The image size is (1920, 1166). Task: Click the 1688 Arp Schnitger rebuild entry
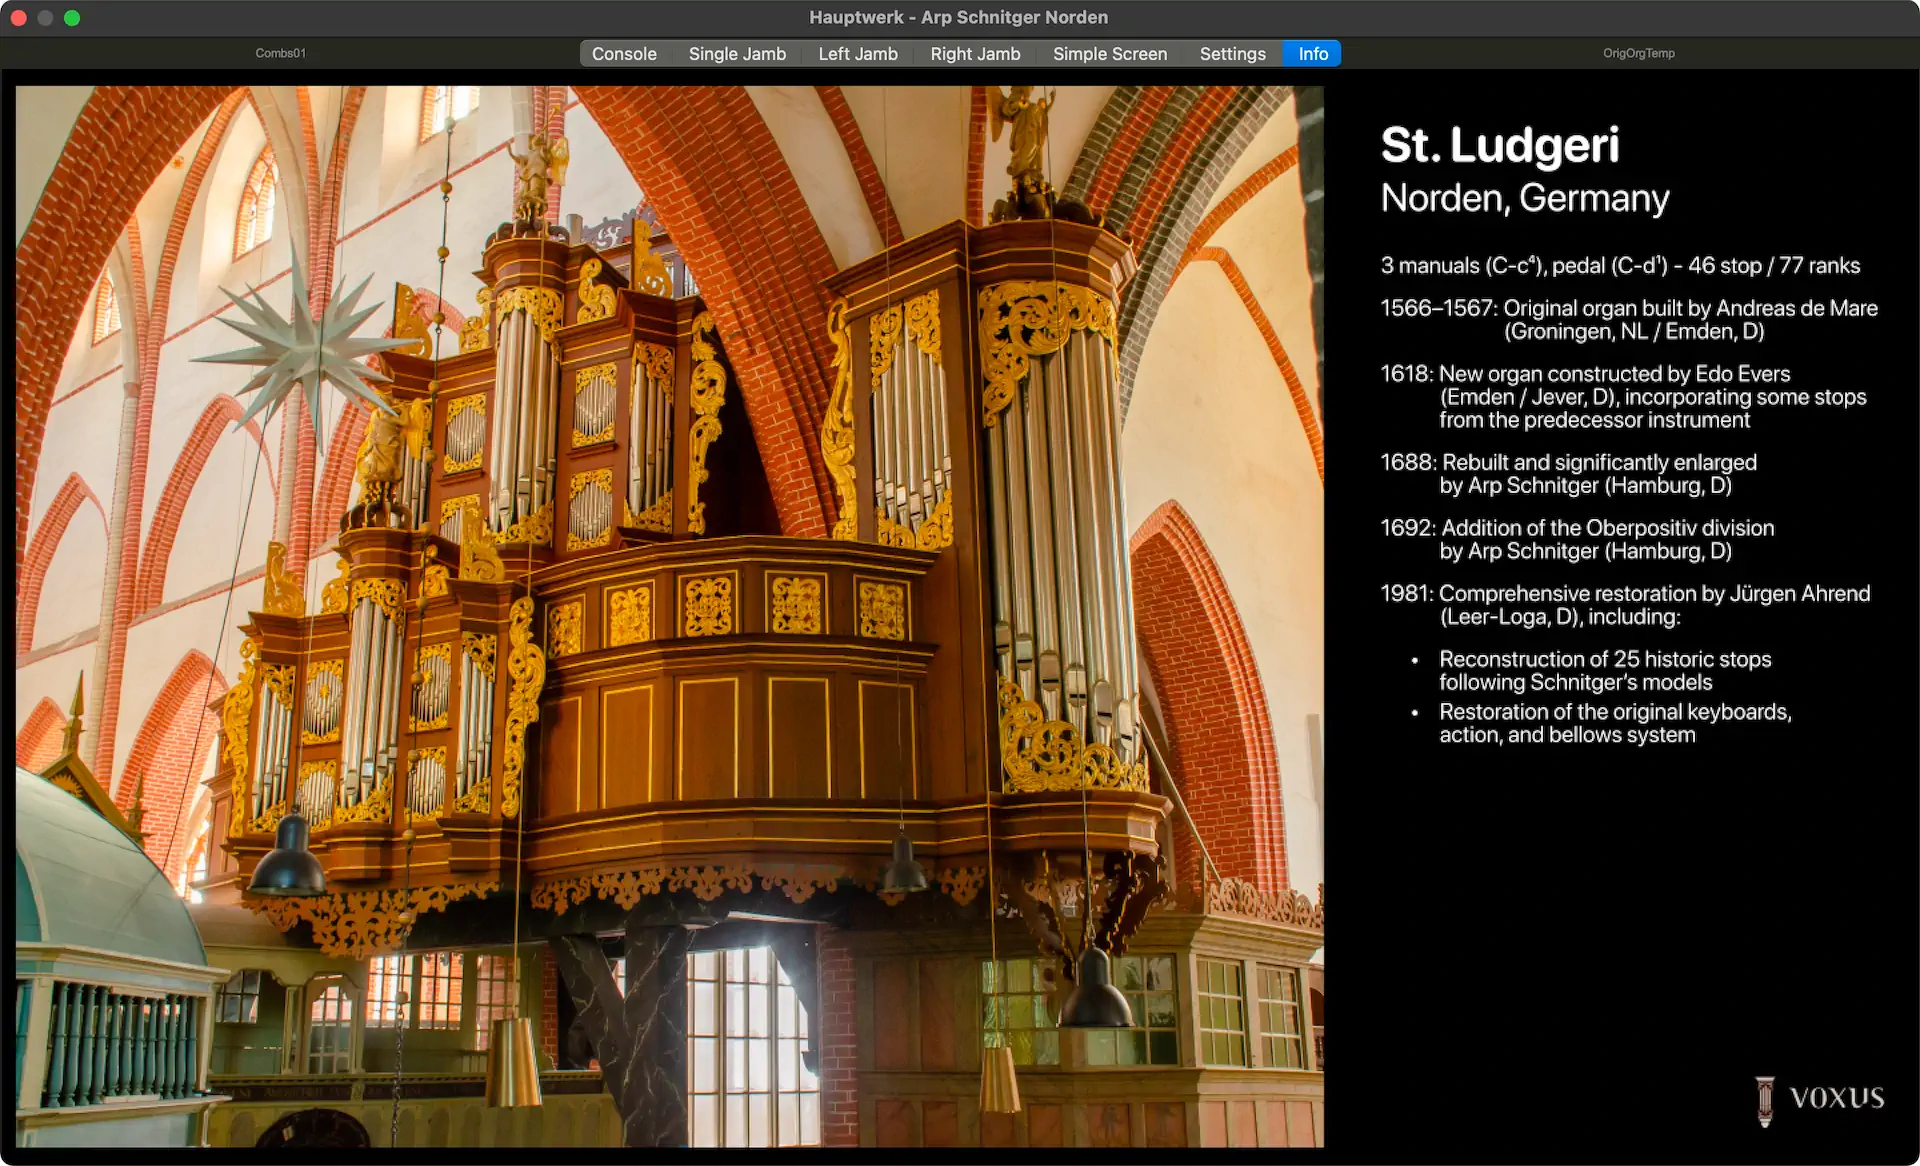[x=1567, y=474]
